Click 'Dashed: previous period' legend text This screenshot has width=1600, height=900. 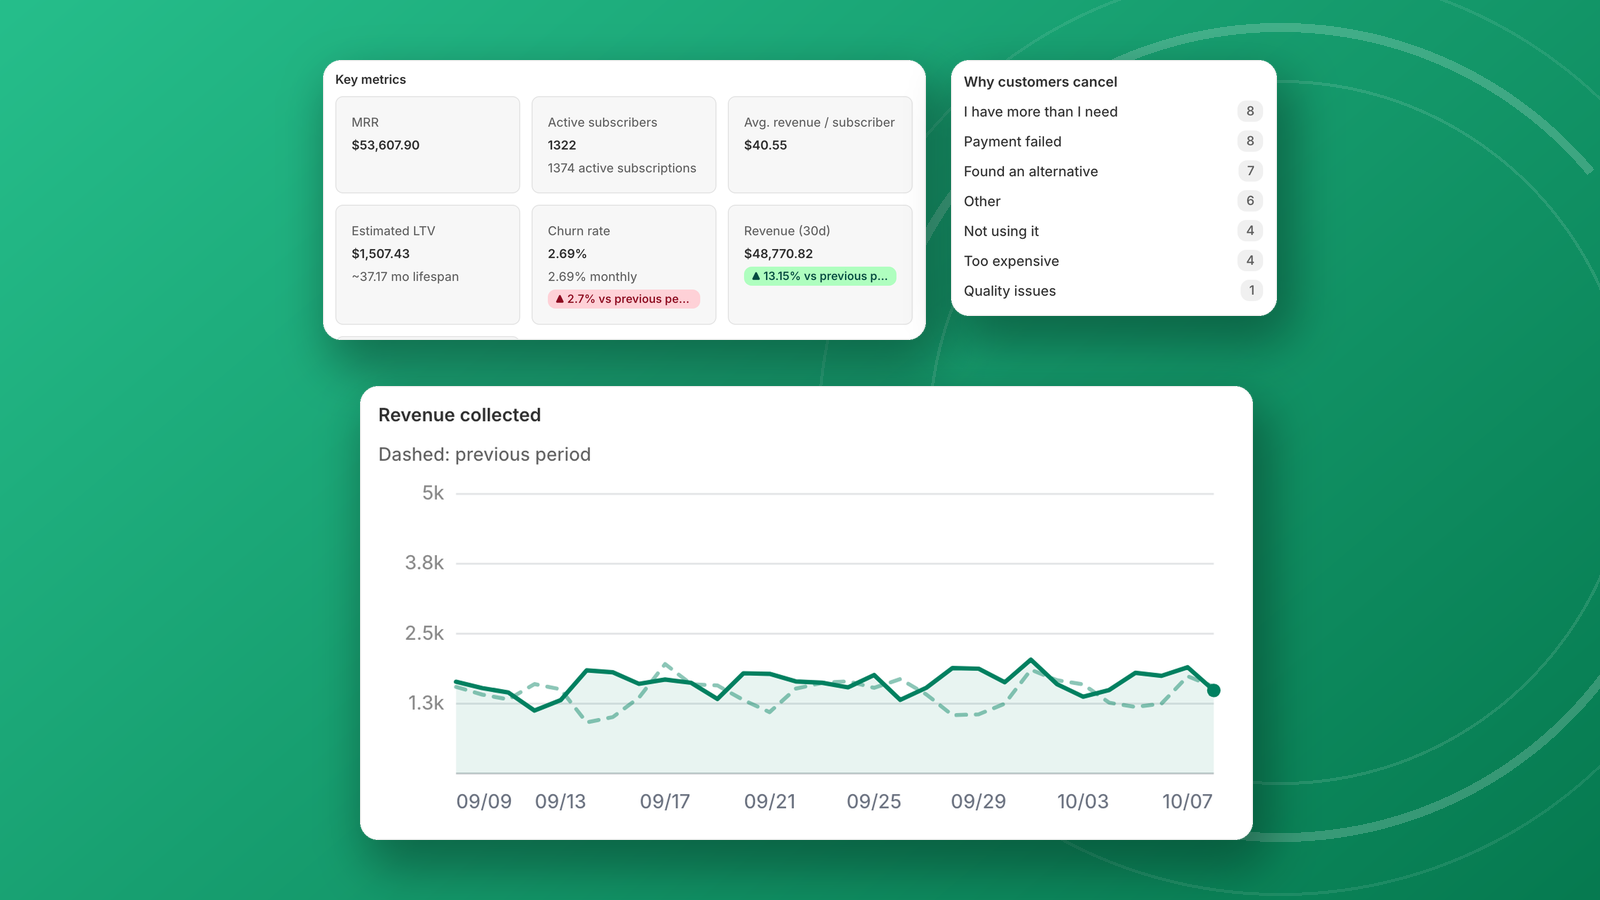point(484,455)
